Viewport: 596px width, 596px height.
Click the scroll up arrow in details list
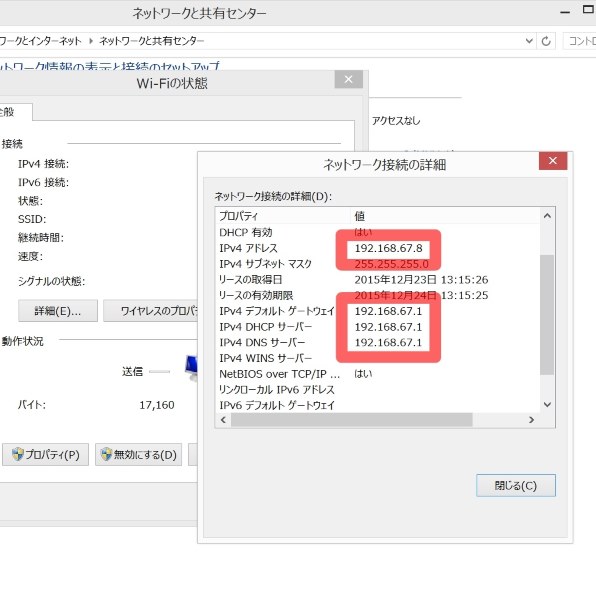(x=547, y=216)
